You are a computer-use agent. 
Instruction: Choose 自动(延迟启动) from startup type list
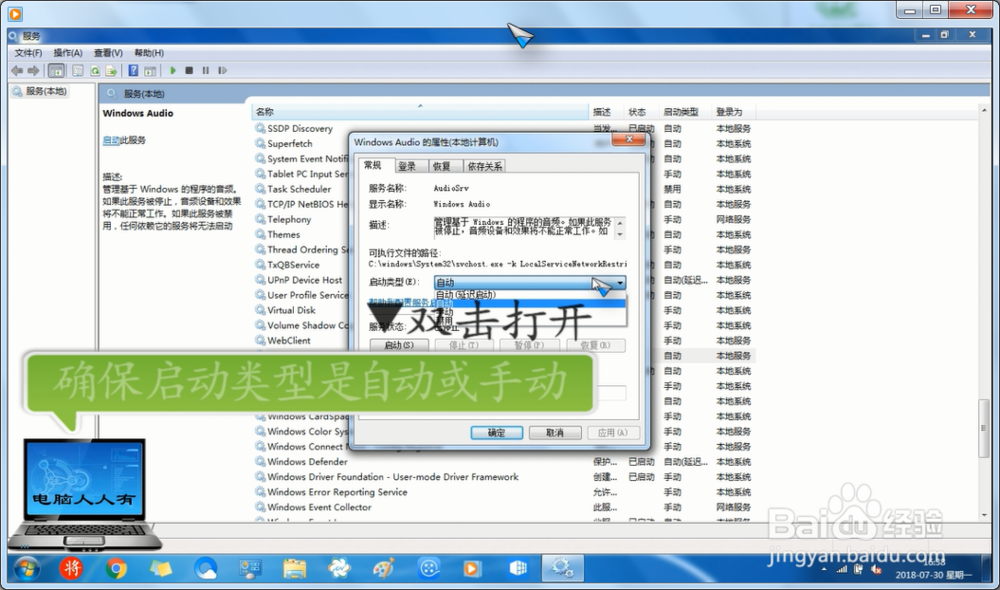point(529,295)
